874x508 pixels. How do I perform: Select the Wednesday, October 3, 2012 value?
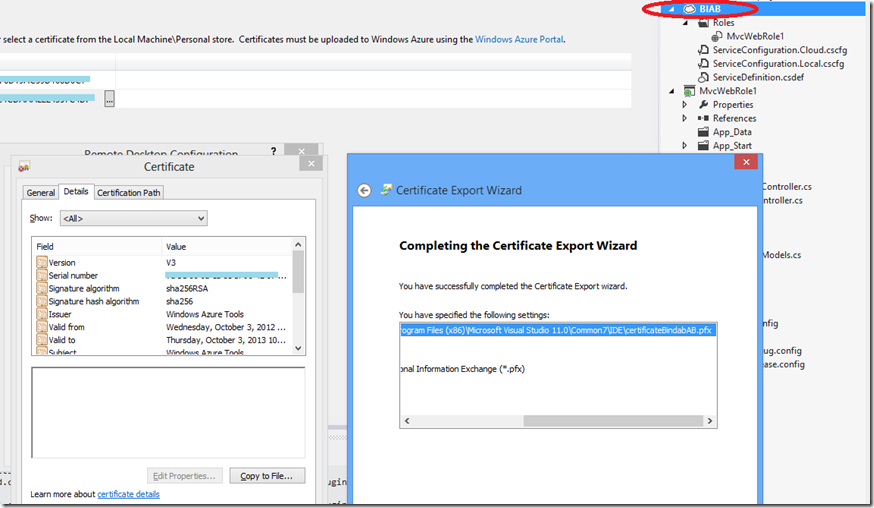click(x=226, y=327)
